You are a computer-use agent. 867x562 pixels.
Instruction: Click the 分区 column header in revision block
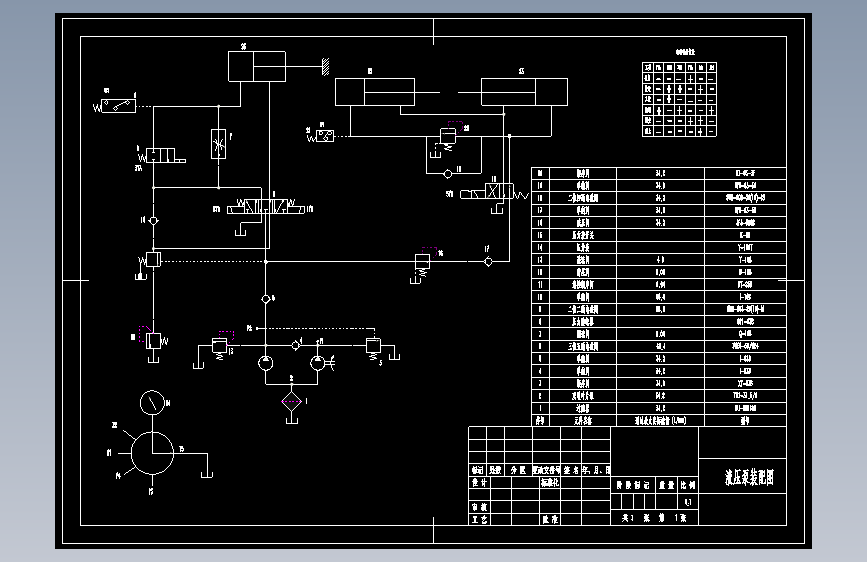coord(518,470)
